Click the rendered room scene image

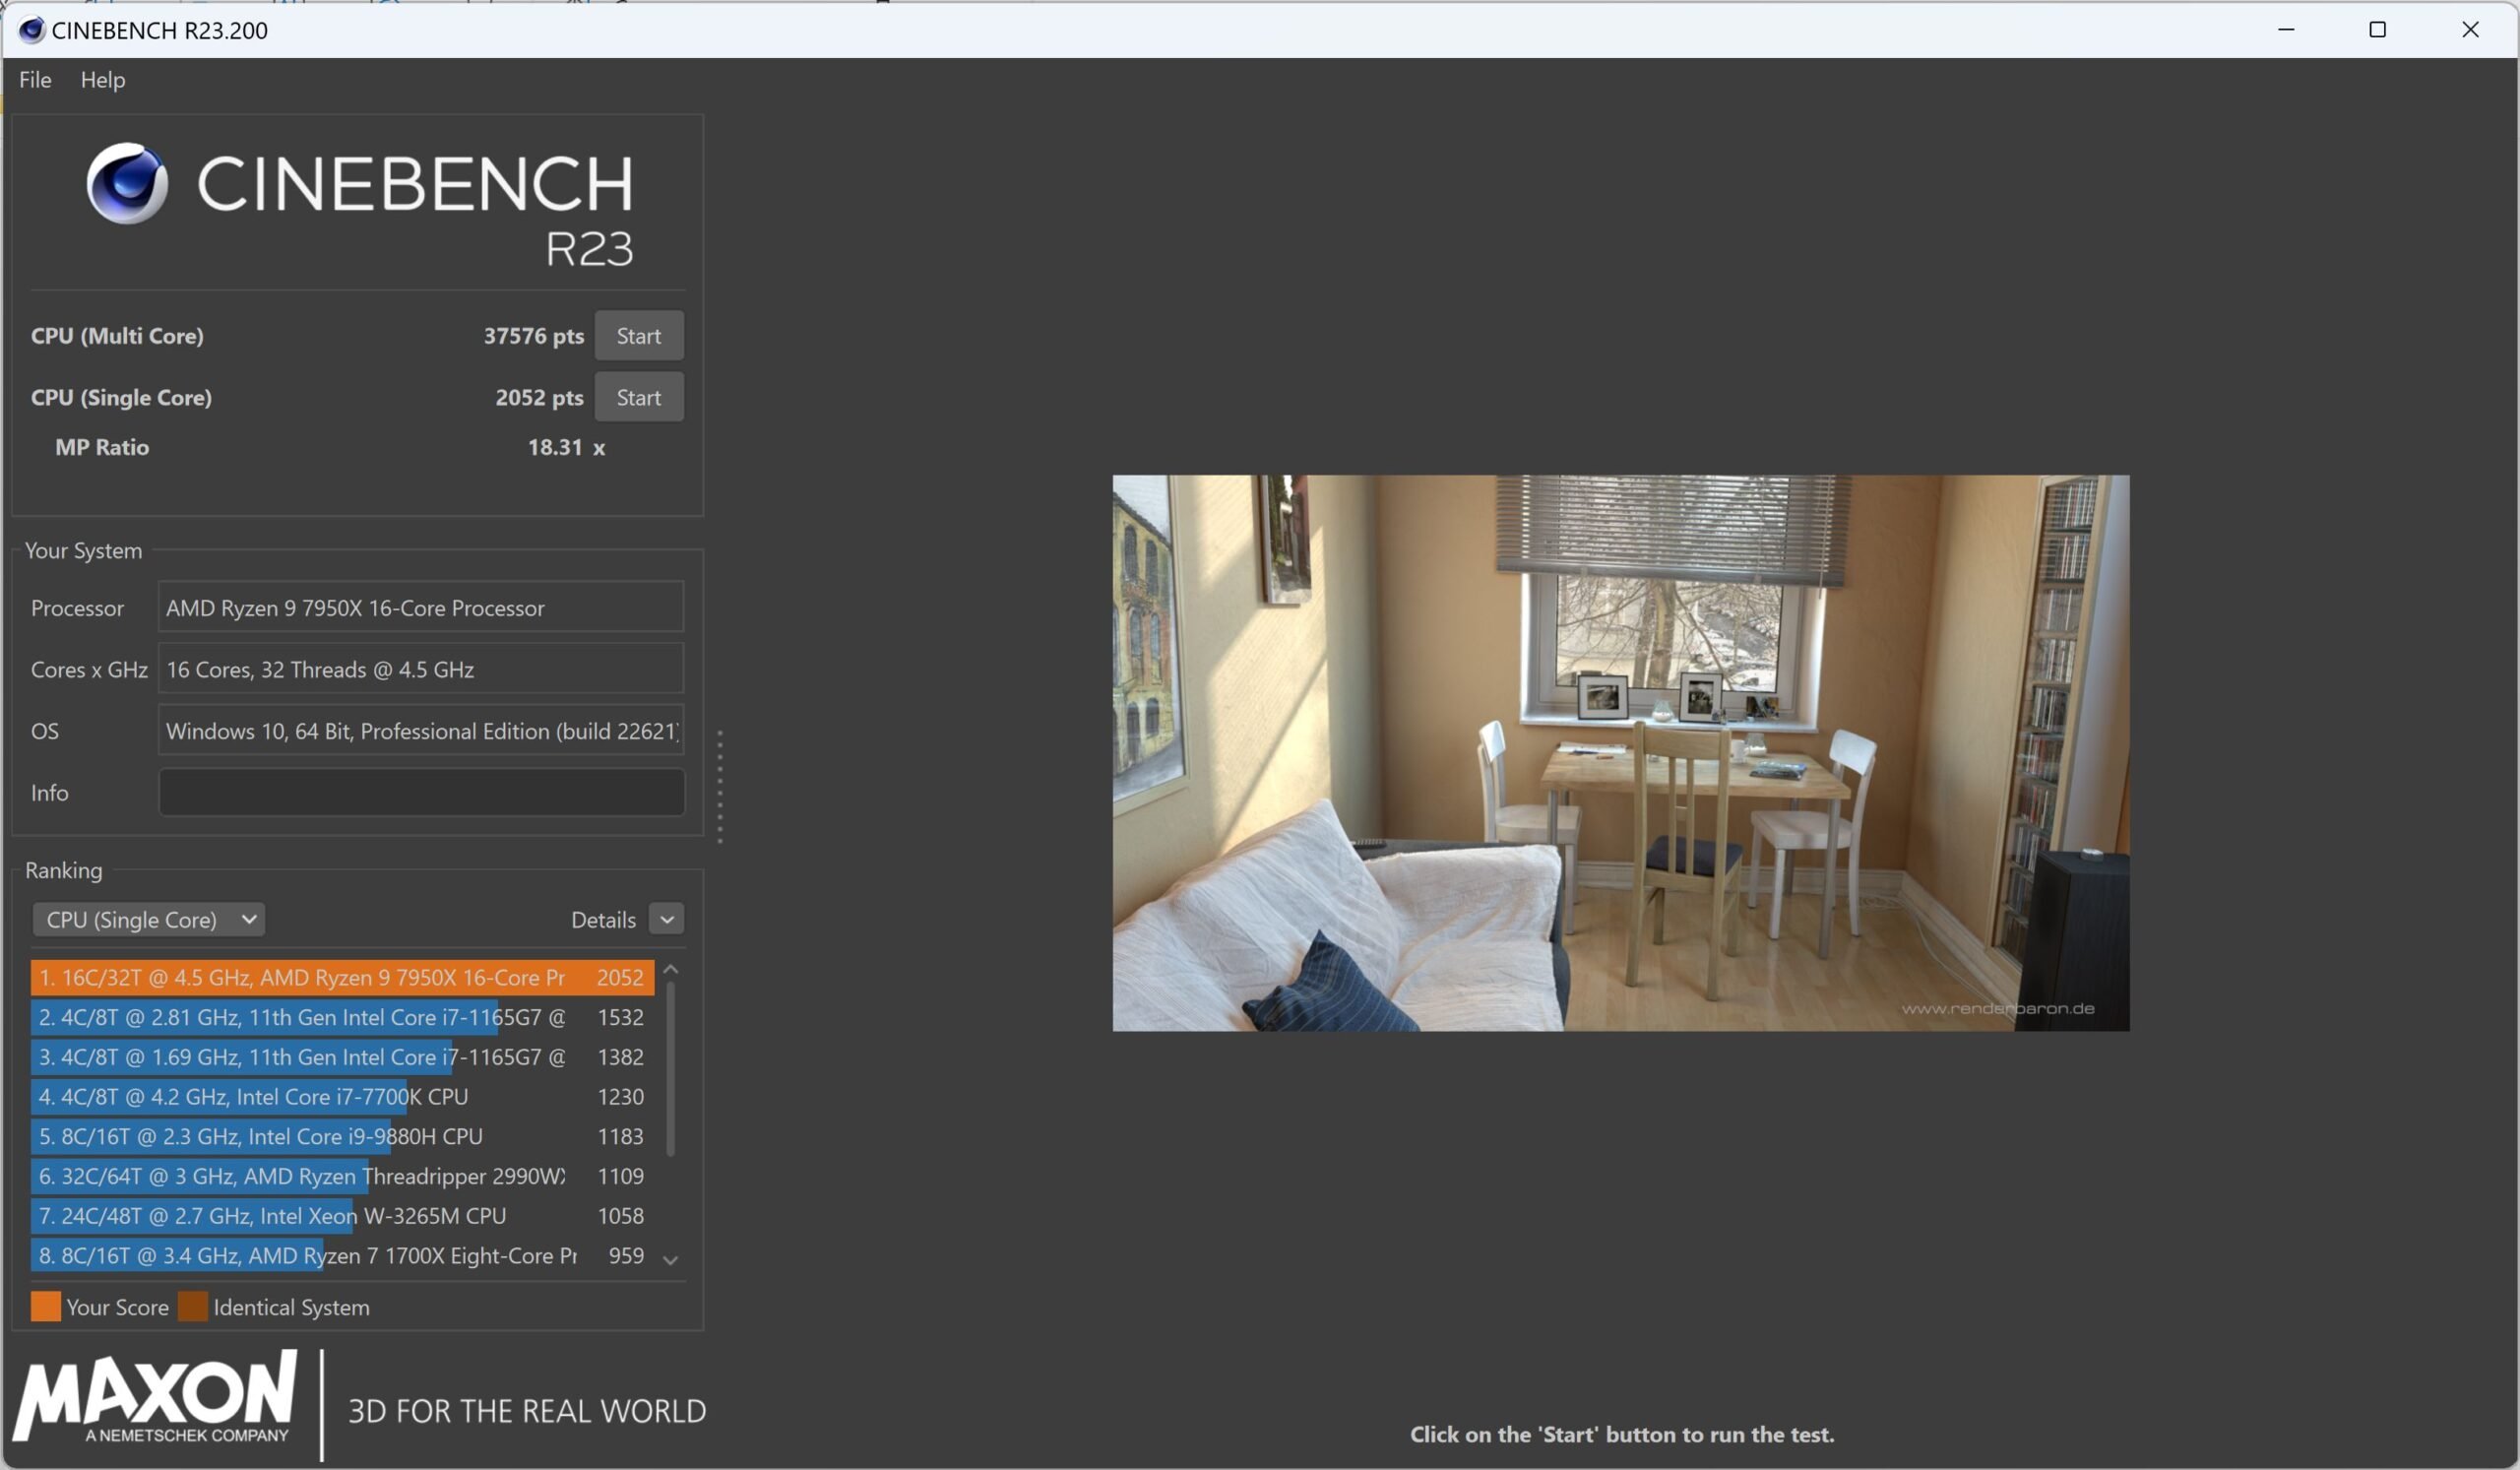pyautogui.click(x=1621, y=753)
